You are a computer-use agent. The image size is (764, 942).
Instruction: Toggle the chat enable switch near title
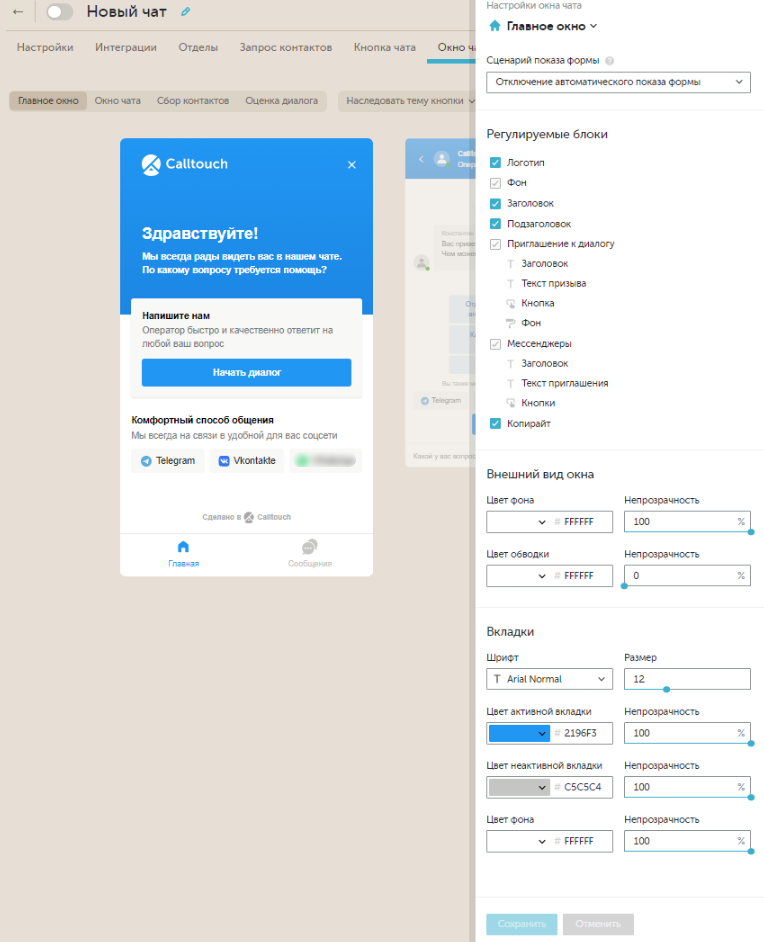(60, 12)
